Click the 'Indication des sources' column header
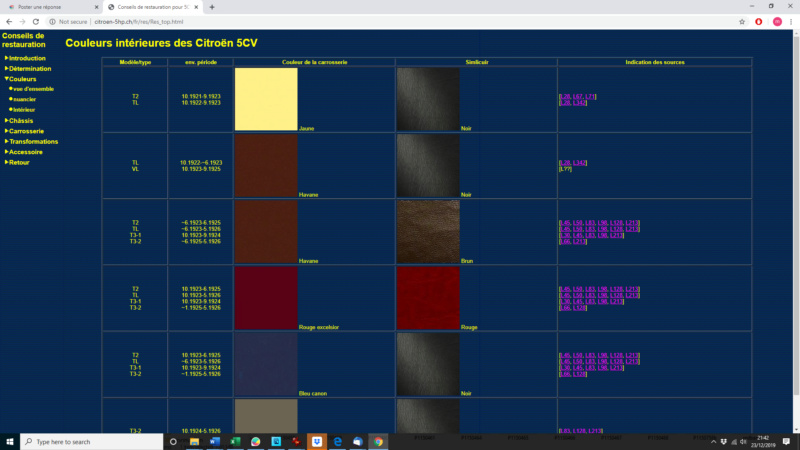The image size is (800, 450). (x=655, y=62)
